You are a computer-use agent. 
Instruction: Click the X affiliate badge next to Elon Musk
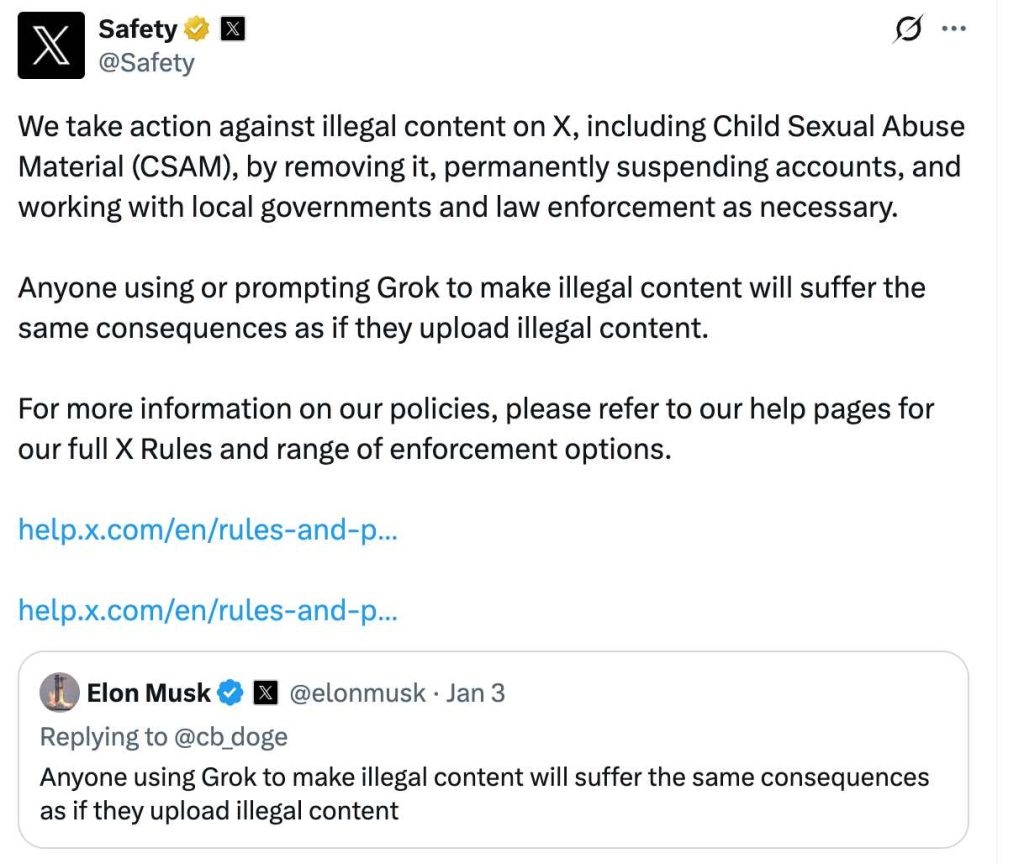coord(265,693)
